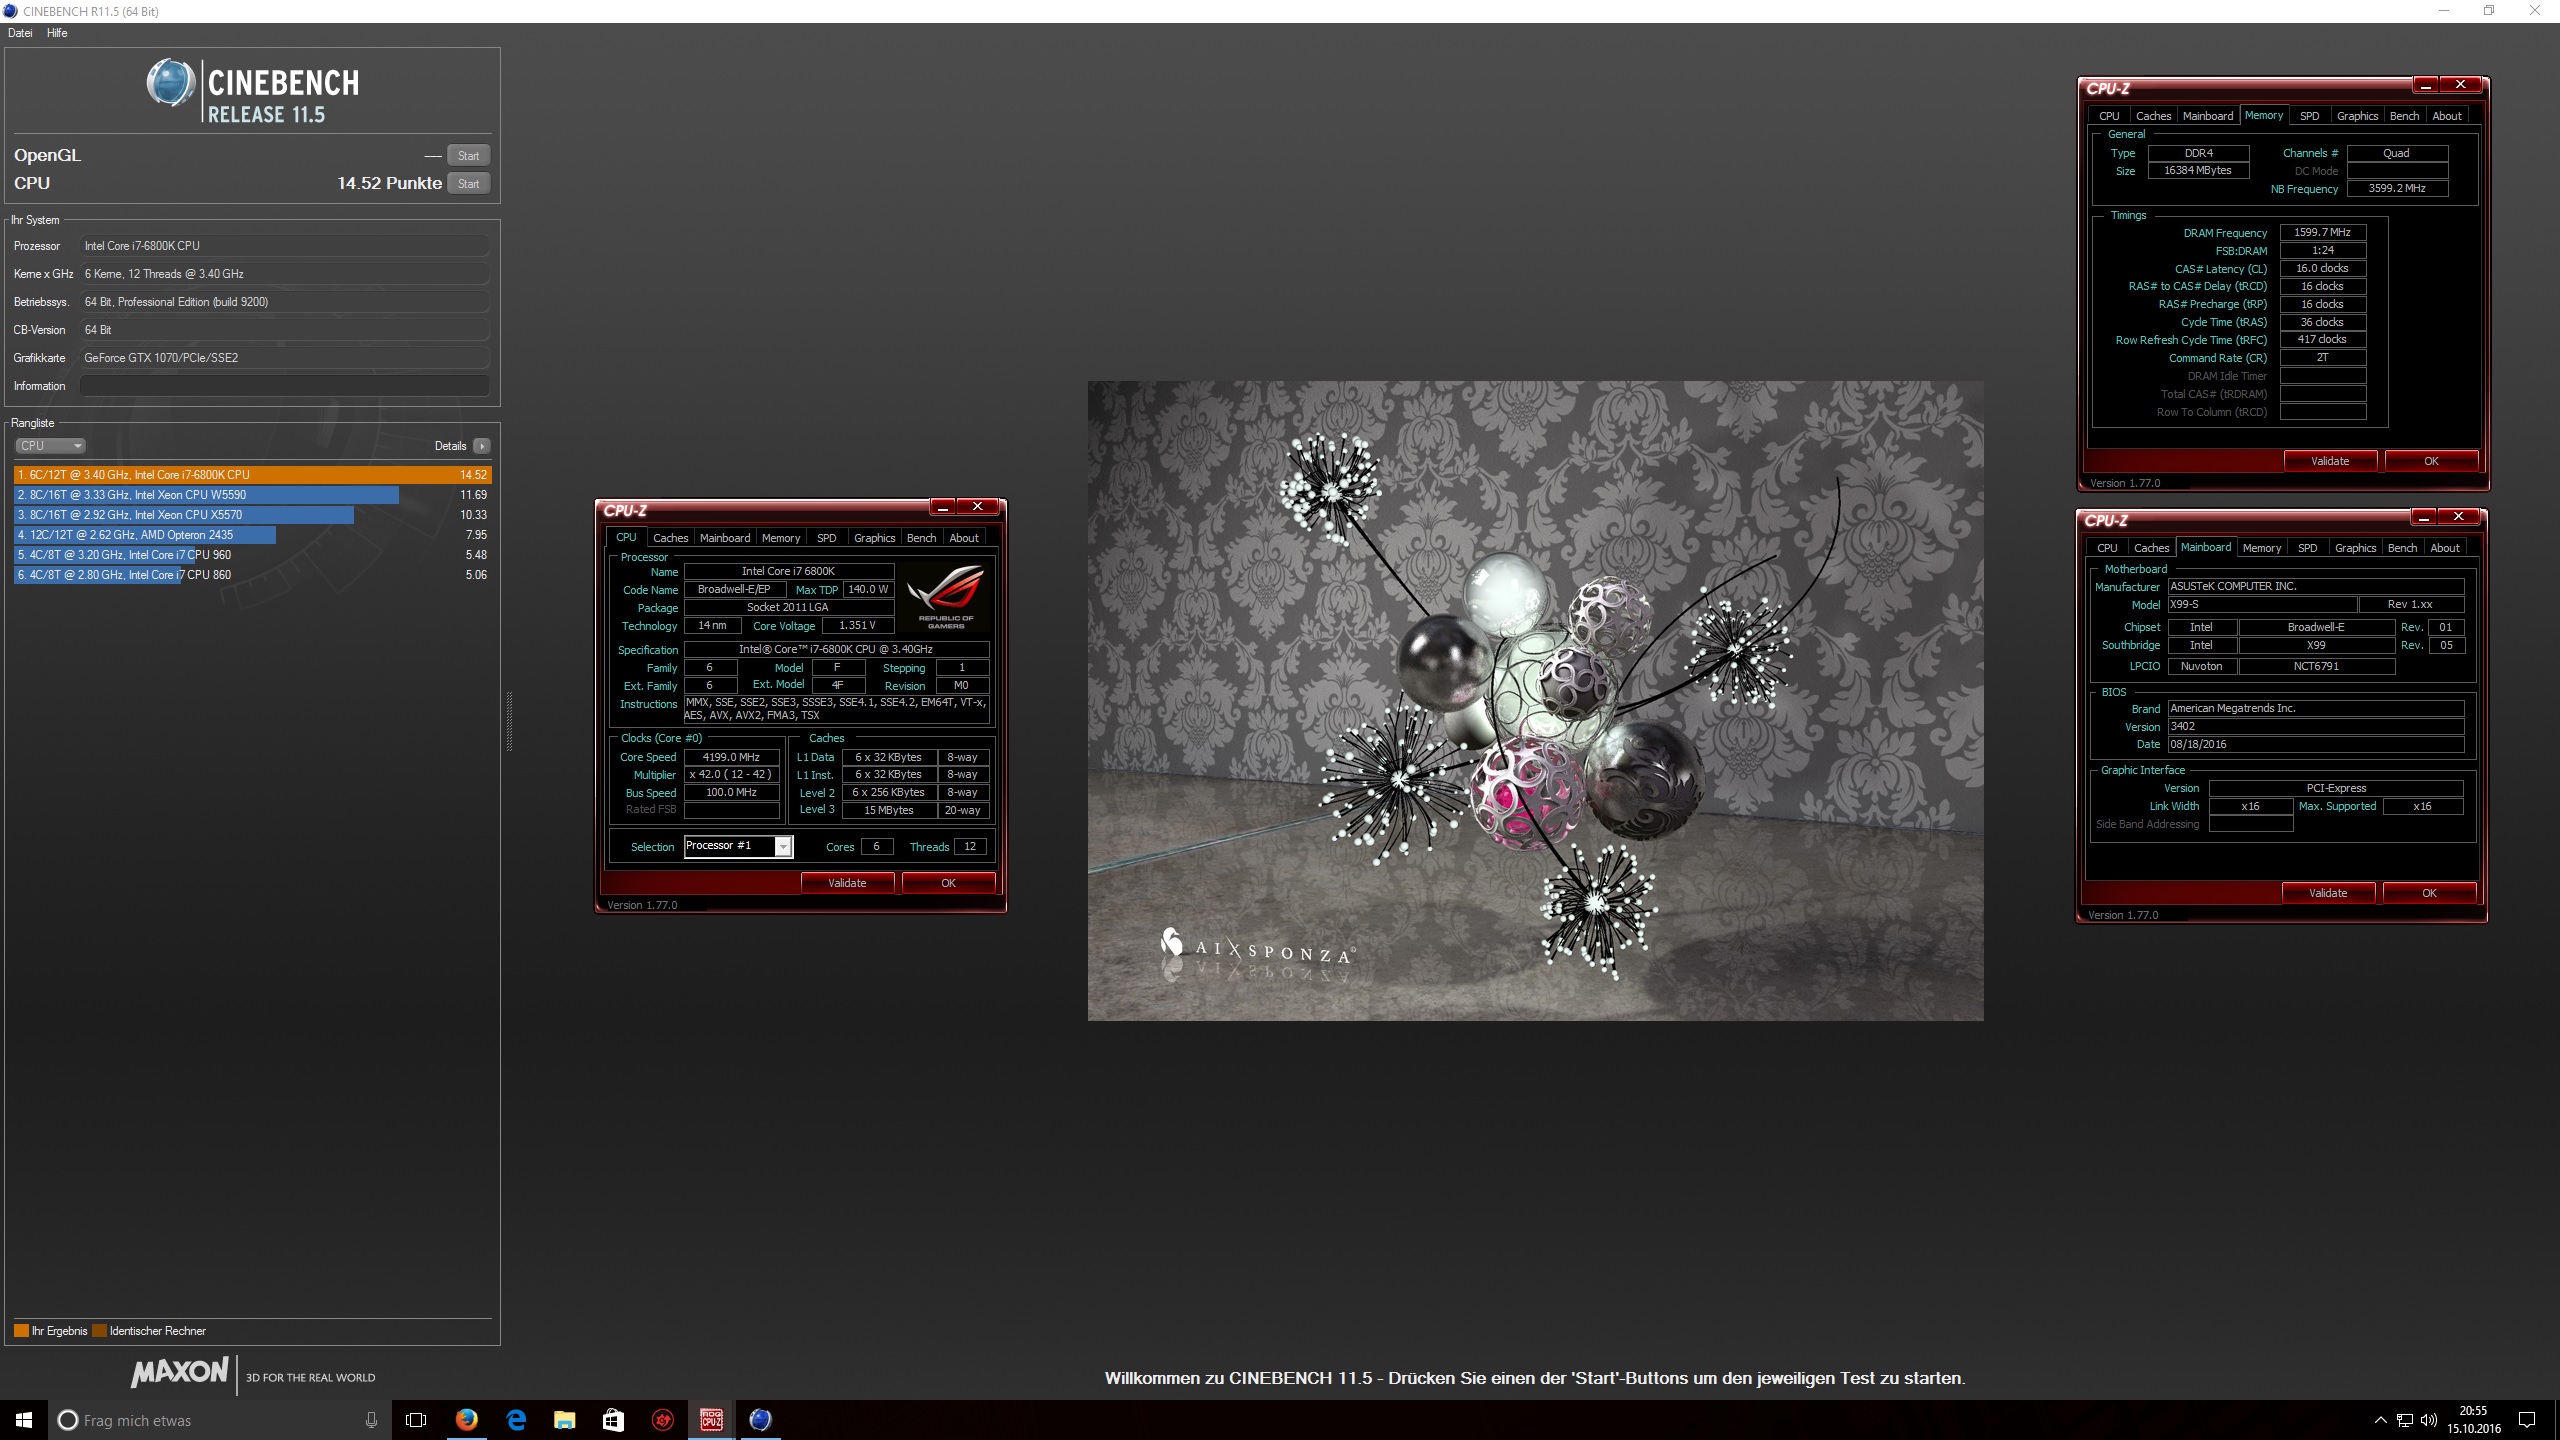This screenshot has width=2560, height=1440.
Task: Click the Maxon logo
Action: tap(180, 1373)
